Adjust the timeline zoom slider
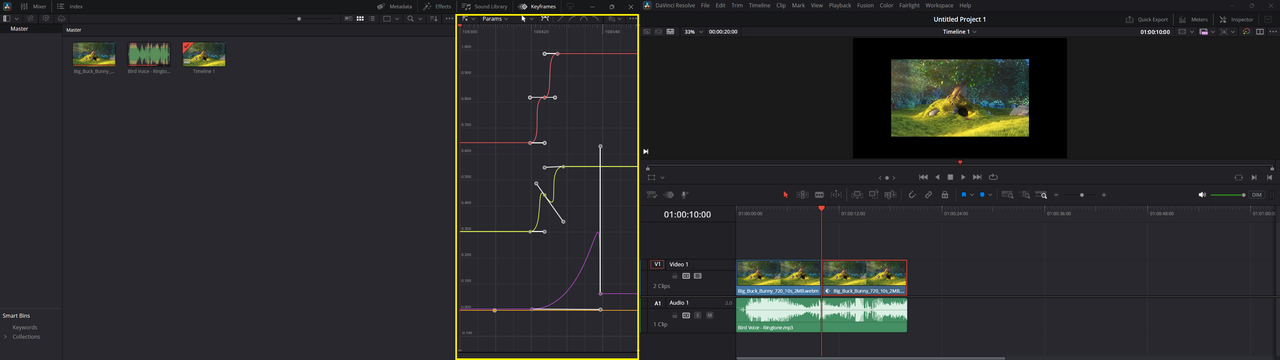 pos(1081,195)
